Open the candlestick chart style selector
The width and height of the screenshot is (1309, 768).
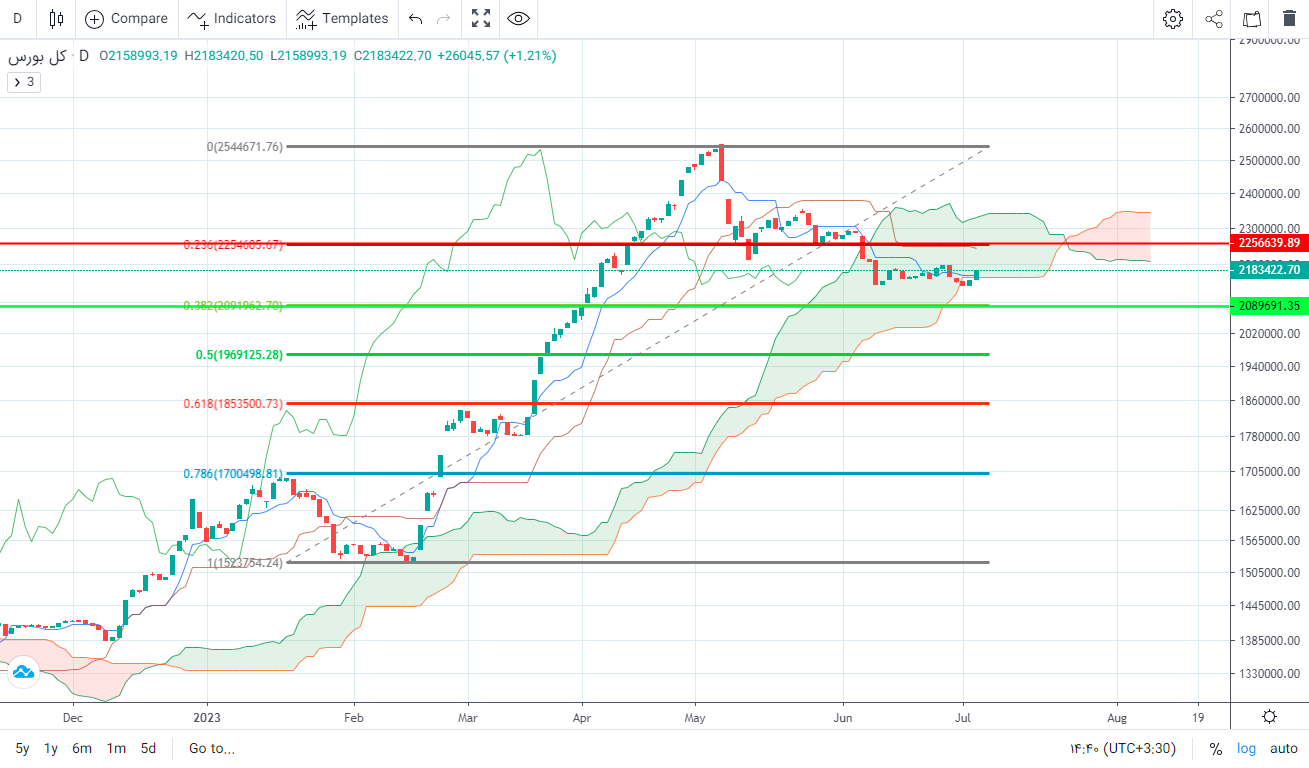(56, 18)
